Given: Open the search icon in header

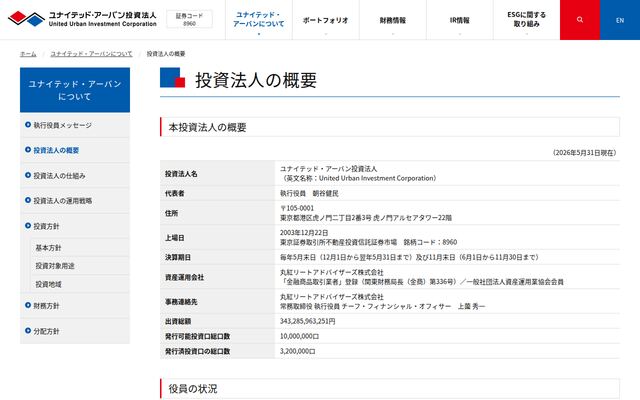Looking at the screenshot, I should point(580,20).
